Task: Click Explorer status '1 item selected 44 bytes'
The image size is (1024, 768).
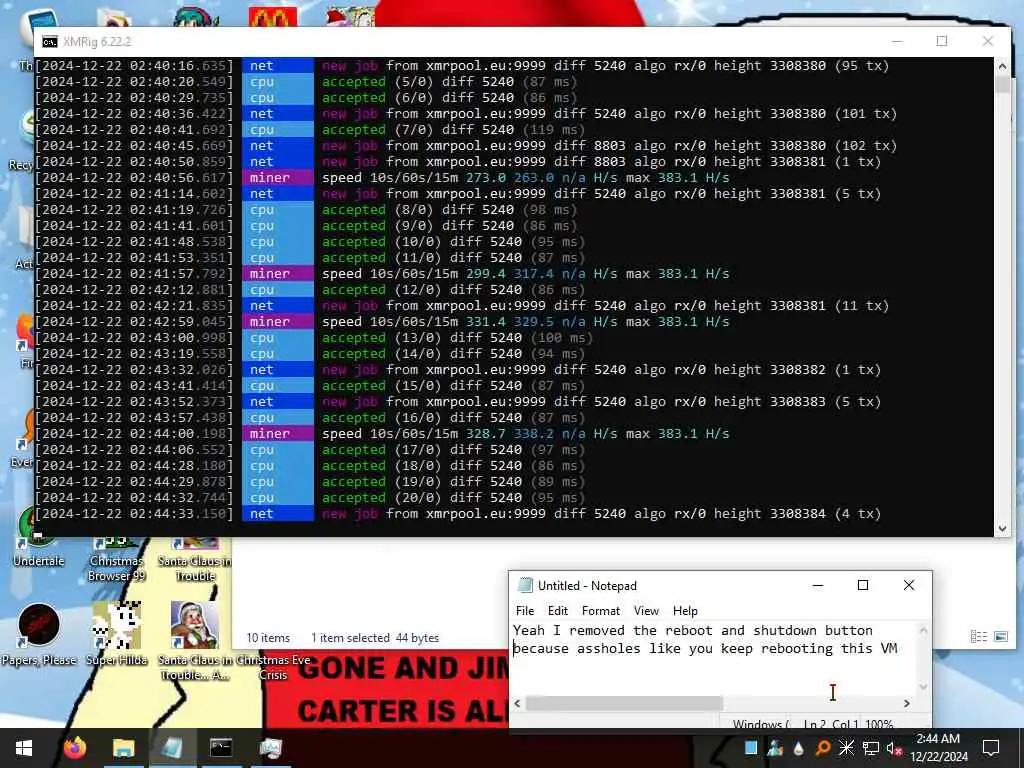Action: (x=375, y=637)
